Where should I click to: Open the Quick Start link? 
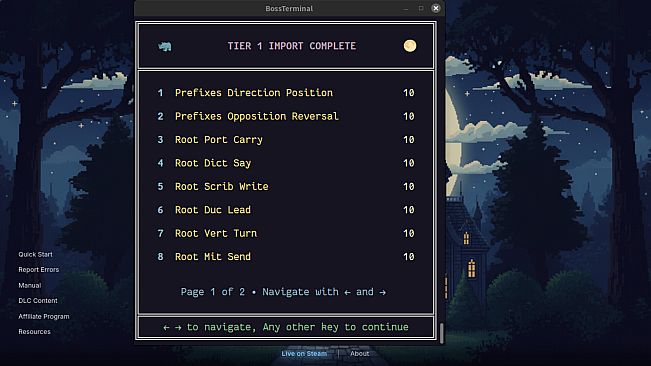(x=35, y=254)
